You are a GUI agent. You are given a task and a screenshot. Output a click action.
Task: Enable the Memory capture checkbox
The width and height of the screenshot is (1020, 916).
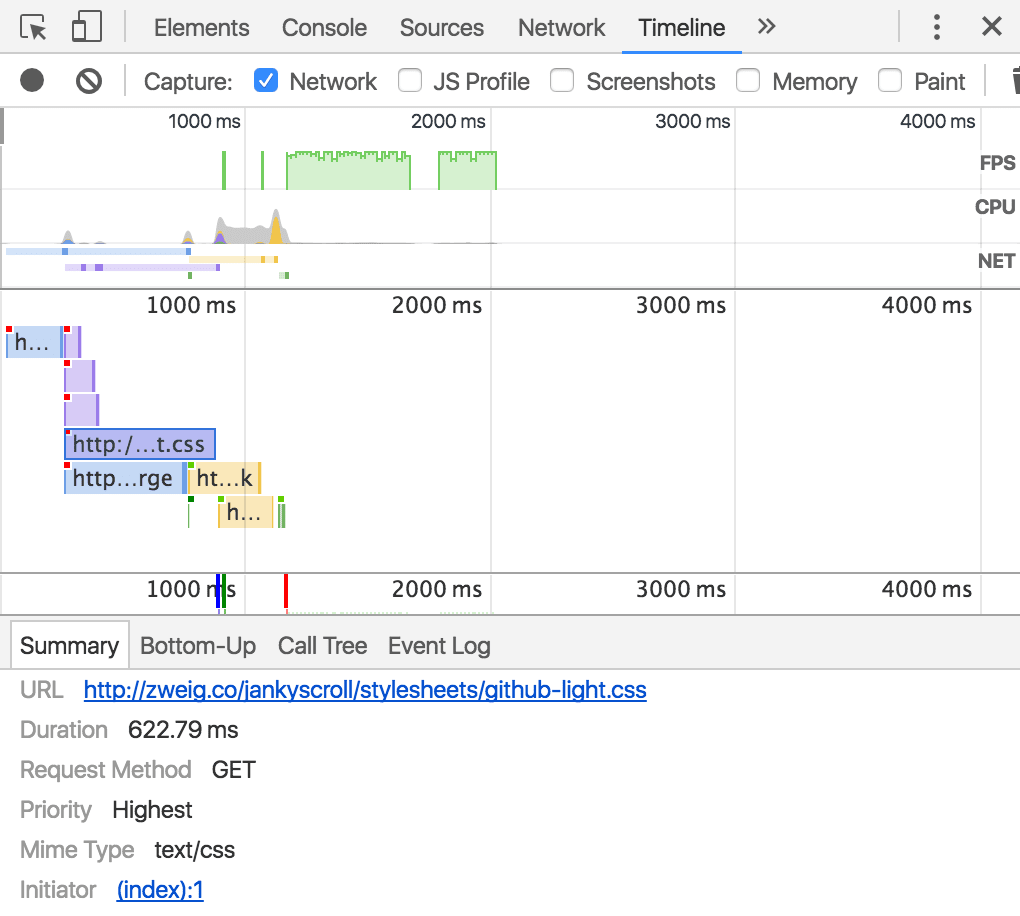point(748,81)
